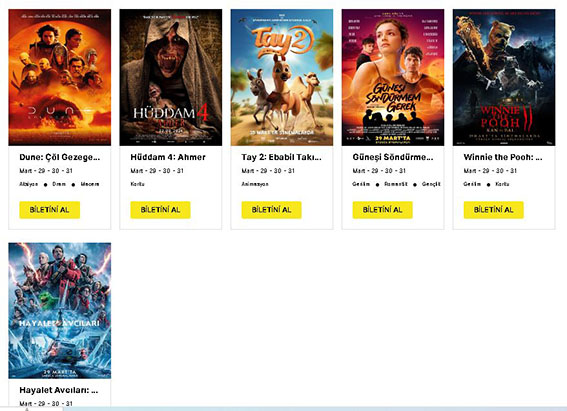Viewport: 567px width, 411px height.
Task: Select the Korku genre tag under Hüddam 4
Action: pos(137,184)
